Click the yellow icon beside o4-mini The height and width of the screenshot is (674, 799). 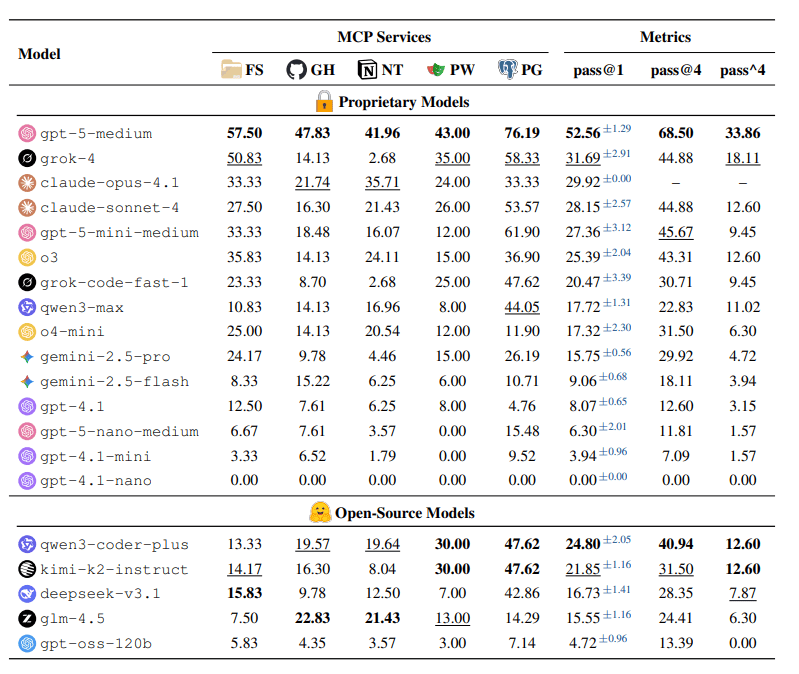[x=27, y=332]
